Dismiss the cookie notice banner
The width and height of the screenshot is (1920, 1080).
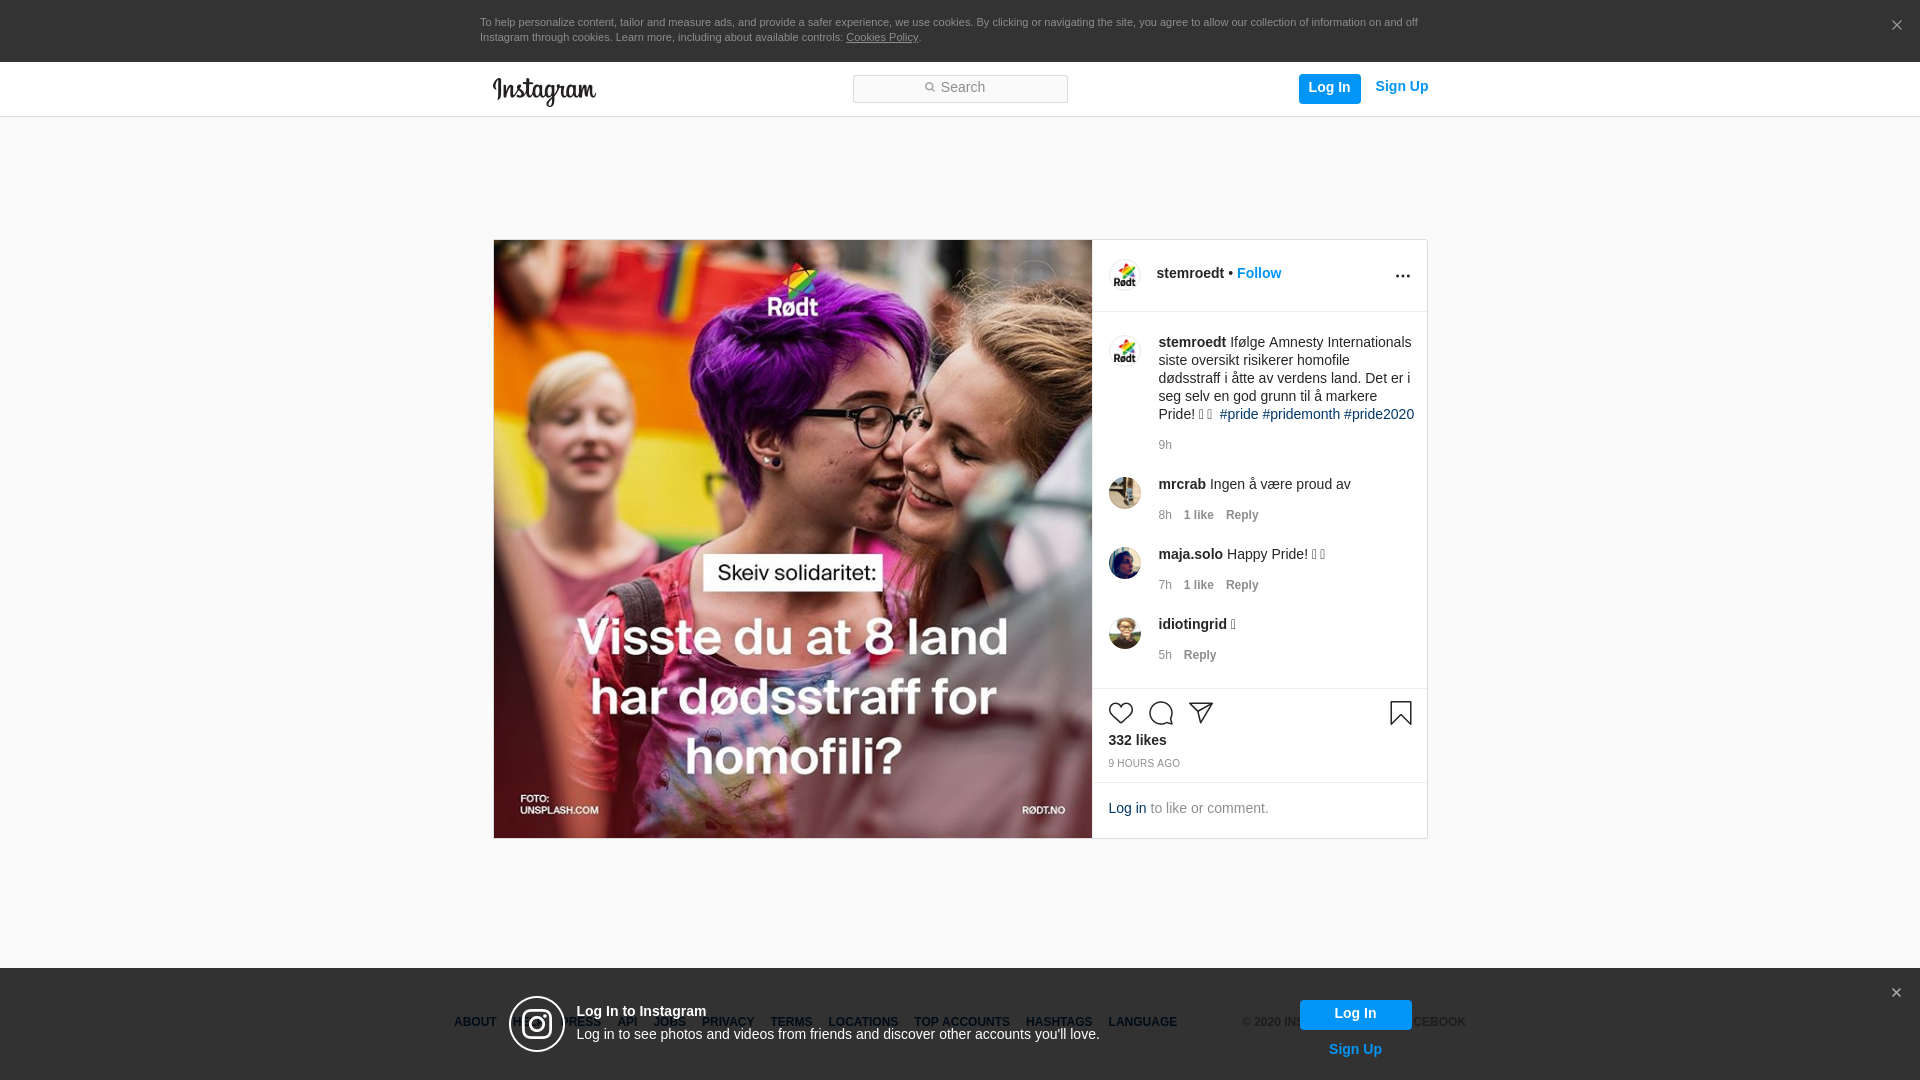tap(1896, 26)
